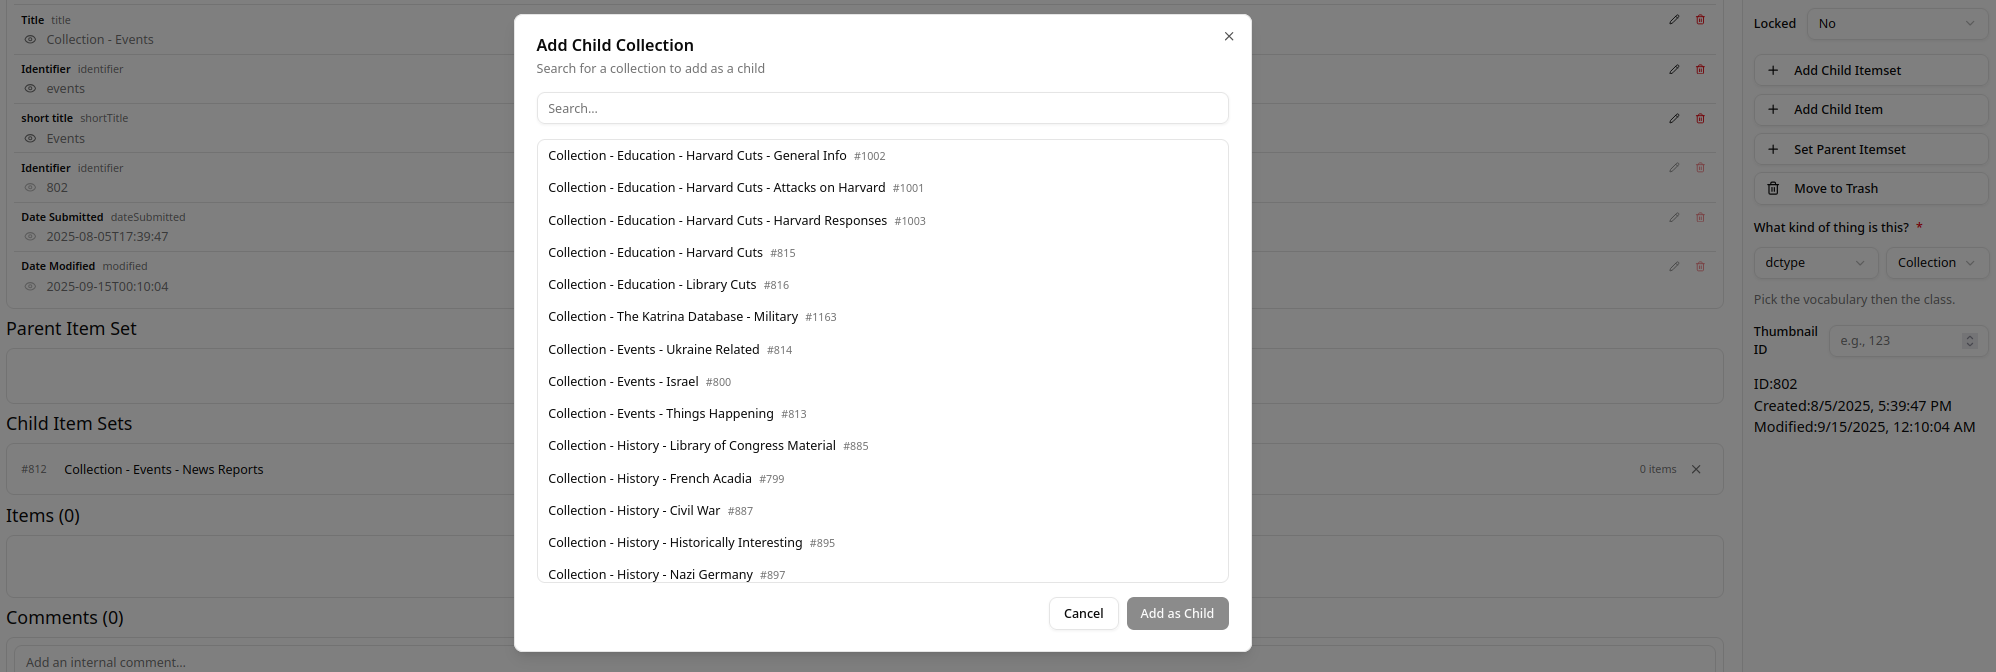Select Collection - Events - Israel

[x=882, y=382]
